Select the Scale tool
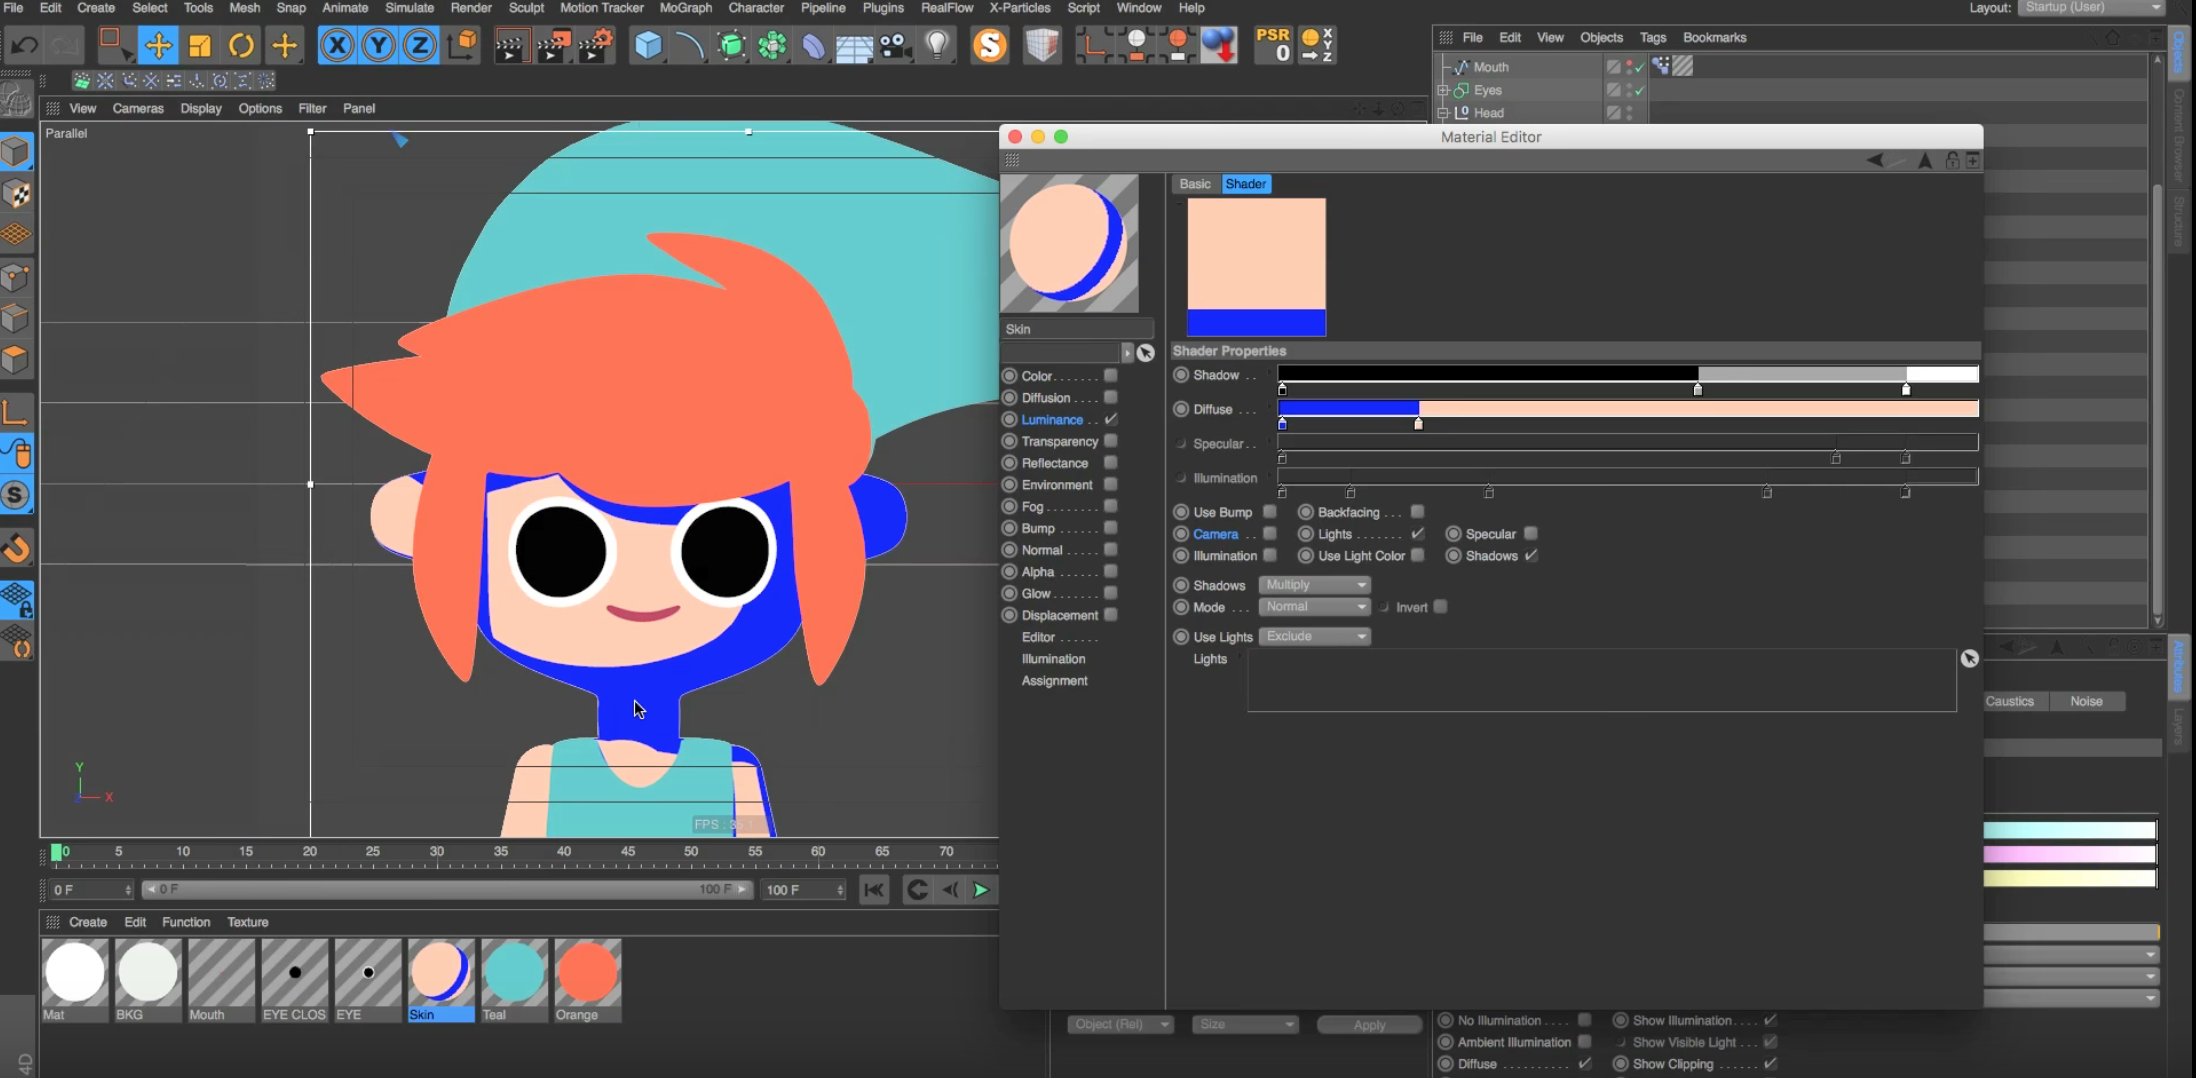The height and width of the screenshot is (1078, 2196). point(200,45)
